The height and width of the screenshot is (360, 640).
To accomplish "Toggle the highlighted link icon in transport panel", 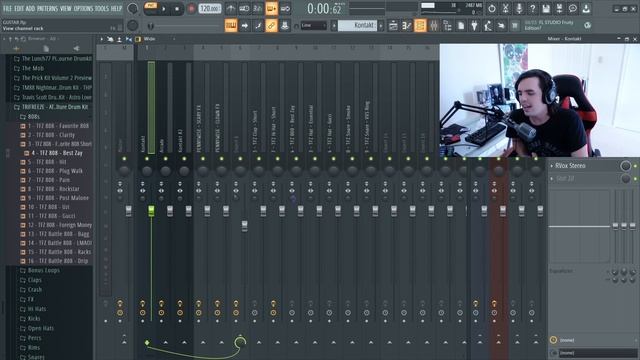I will pyautogui.click(x=271, y=25).
